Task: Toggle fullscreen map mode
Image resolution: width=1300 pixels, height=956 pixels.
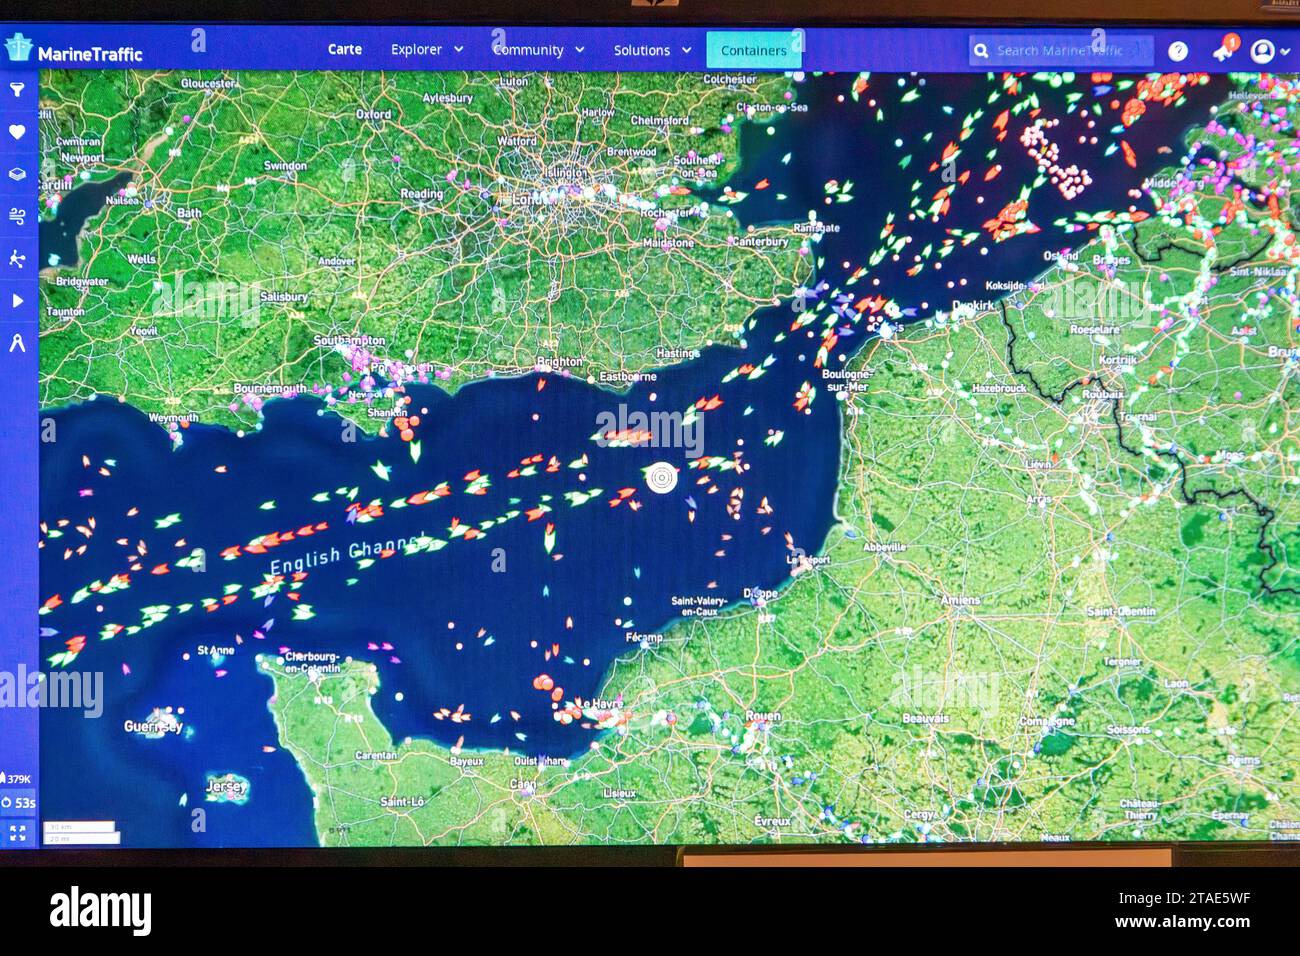Action: tap(17, 832)
